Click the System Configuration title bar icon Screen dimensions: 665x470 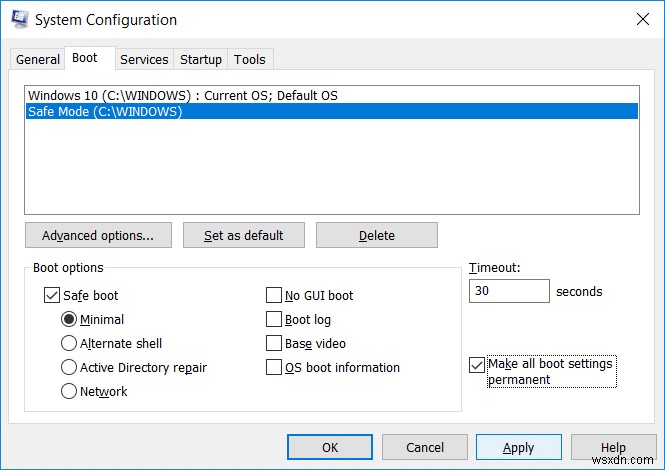pos(18,19)
